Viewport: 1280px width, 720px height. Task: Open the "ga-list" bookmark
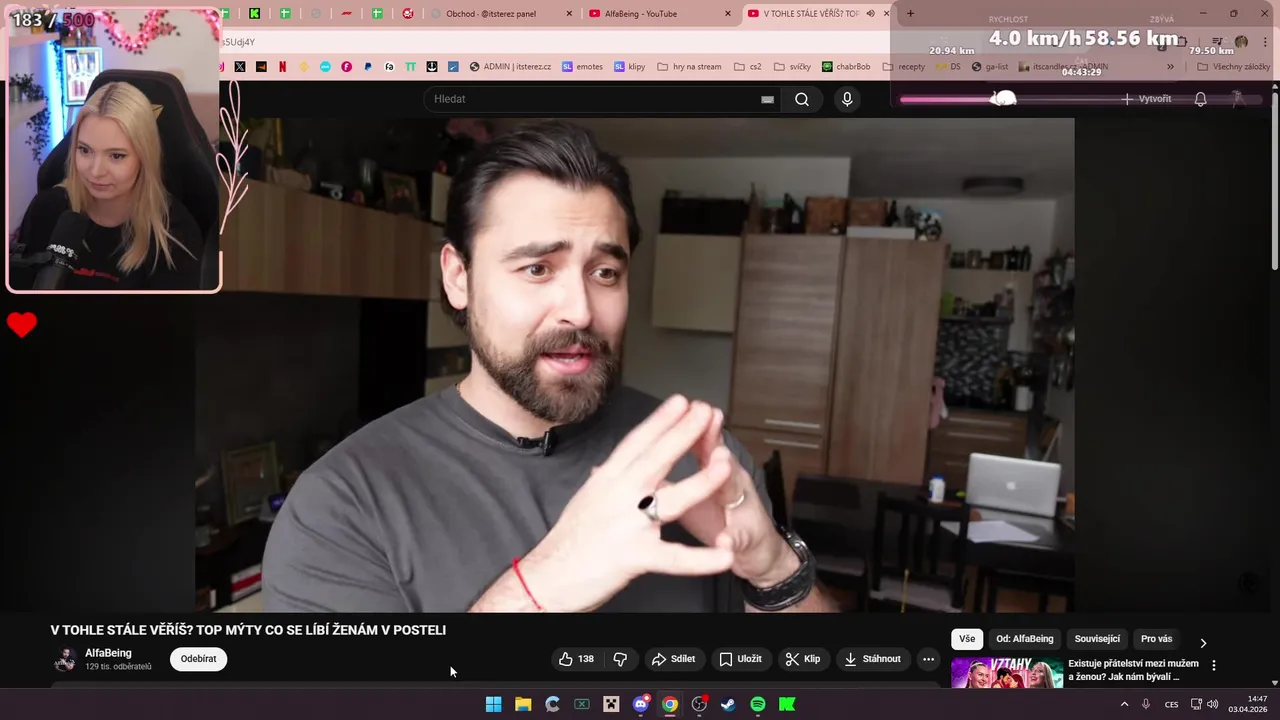click(x=990, y=67)
